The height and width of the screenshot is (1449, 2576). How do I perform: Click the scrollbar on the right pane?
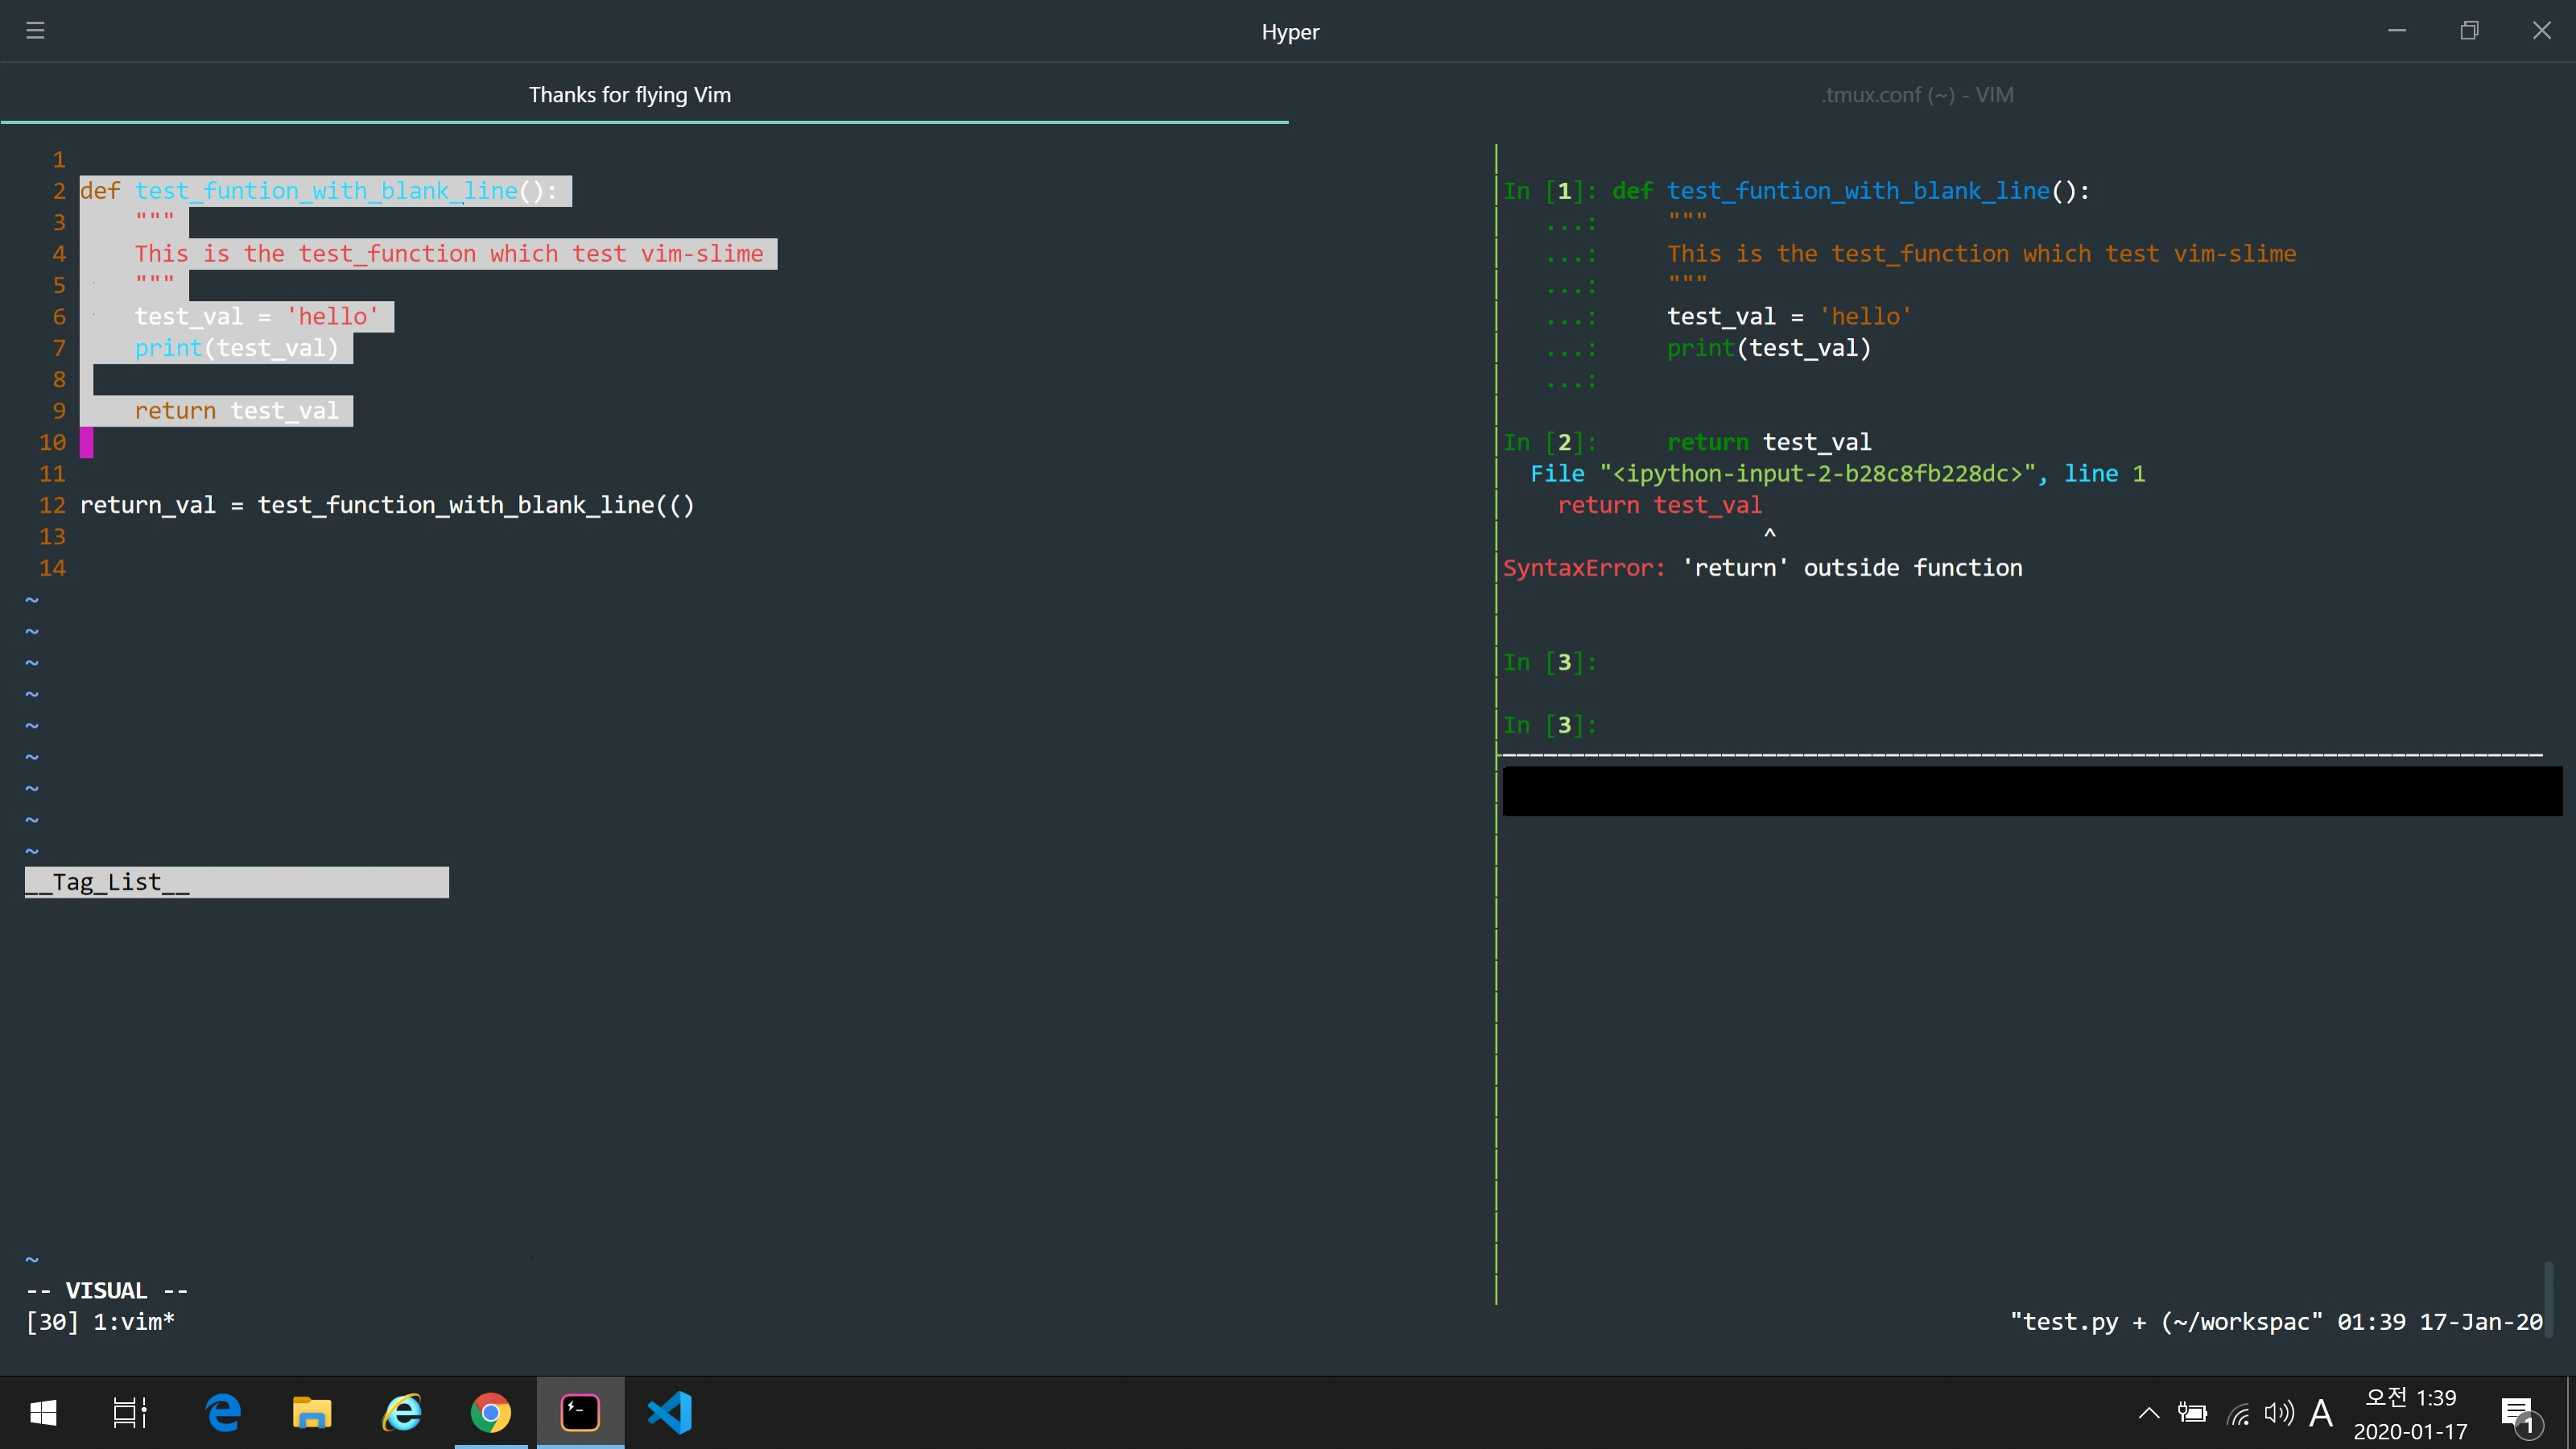(x=2550, y=1300)
